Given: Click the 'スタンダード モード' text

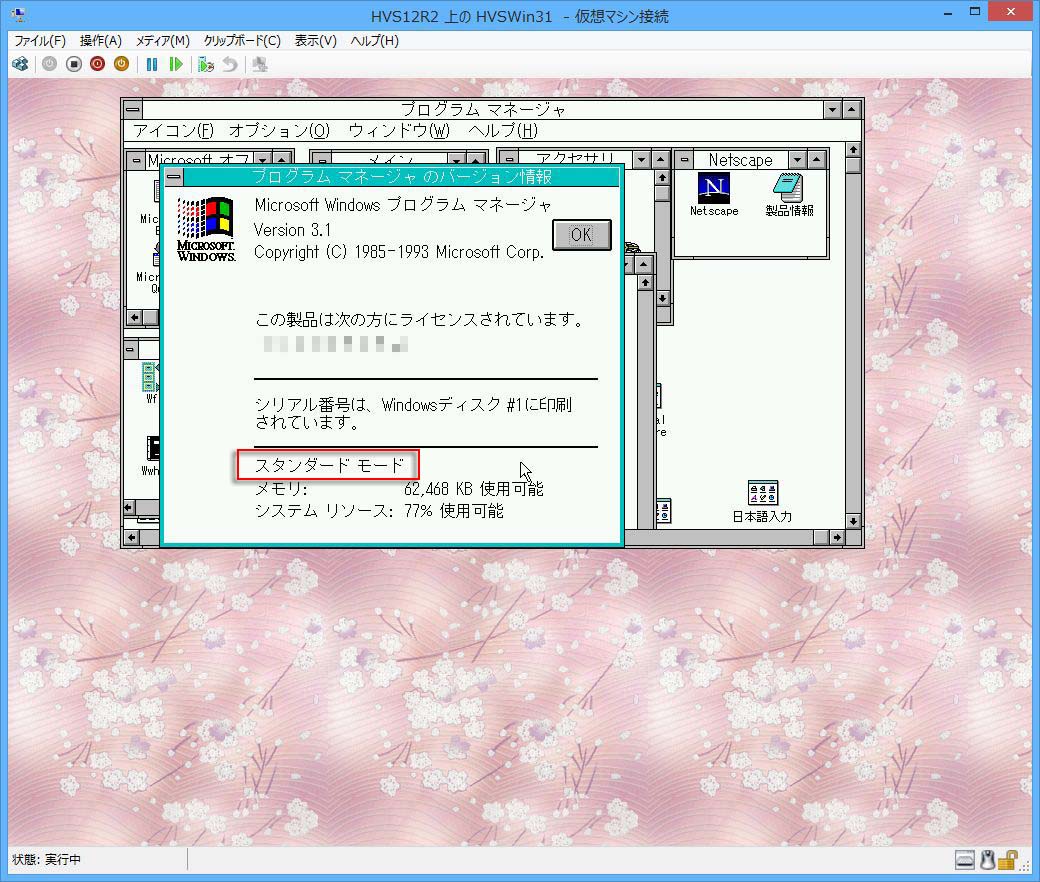Looking at the screenshot, I should [330, 466].
